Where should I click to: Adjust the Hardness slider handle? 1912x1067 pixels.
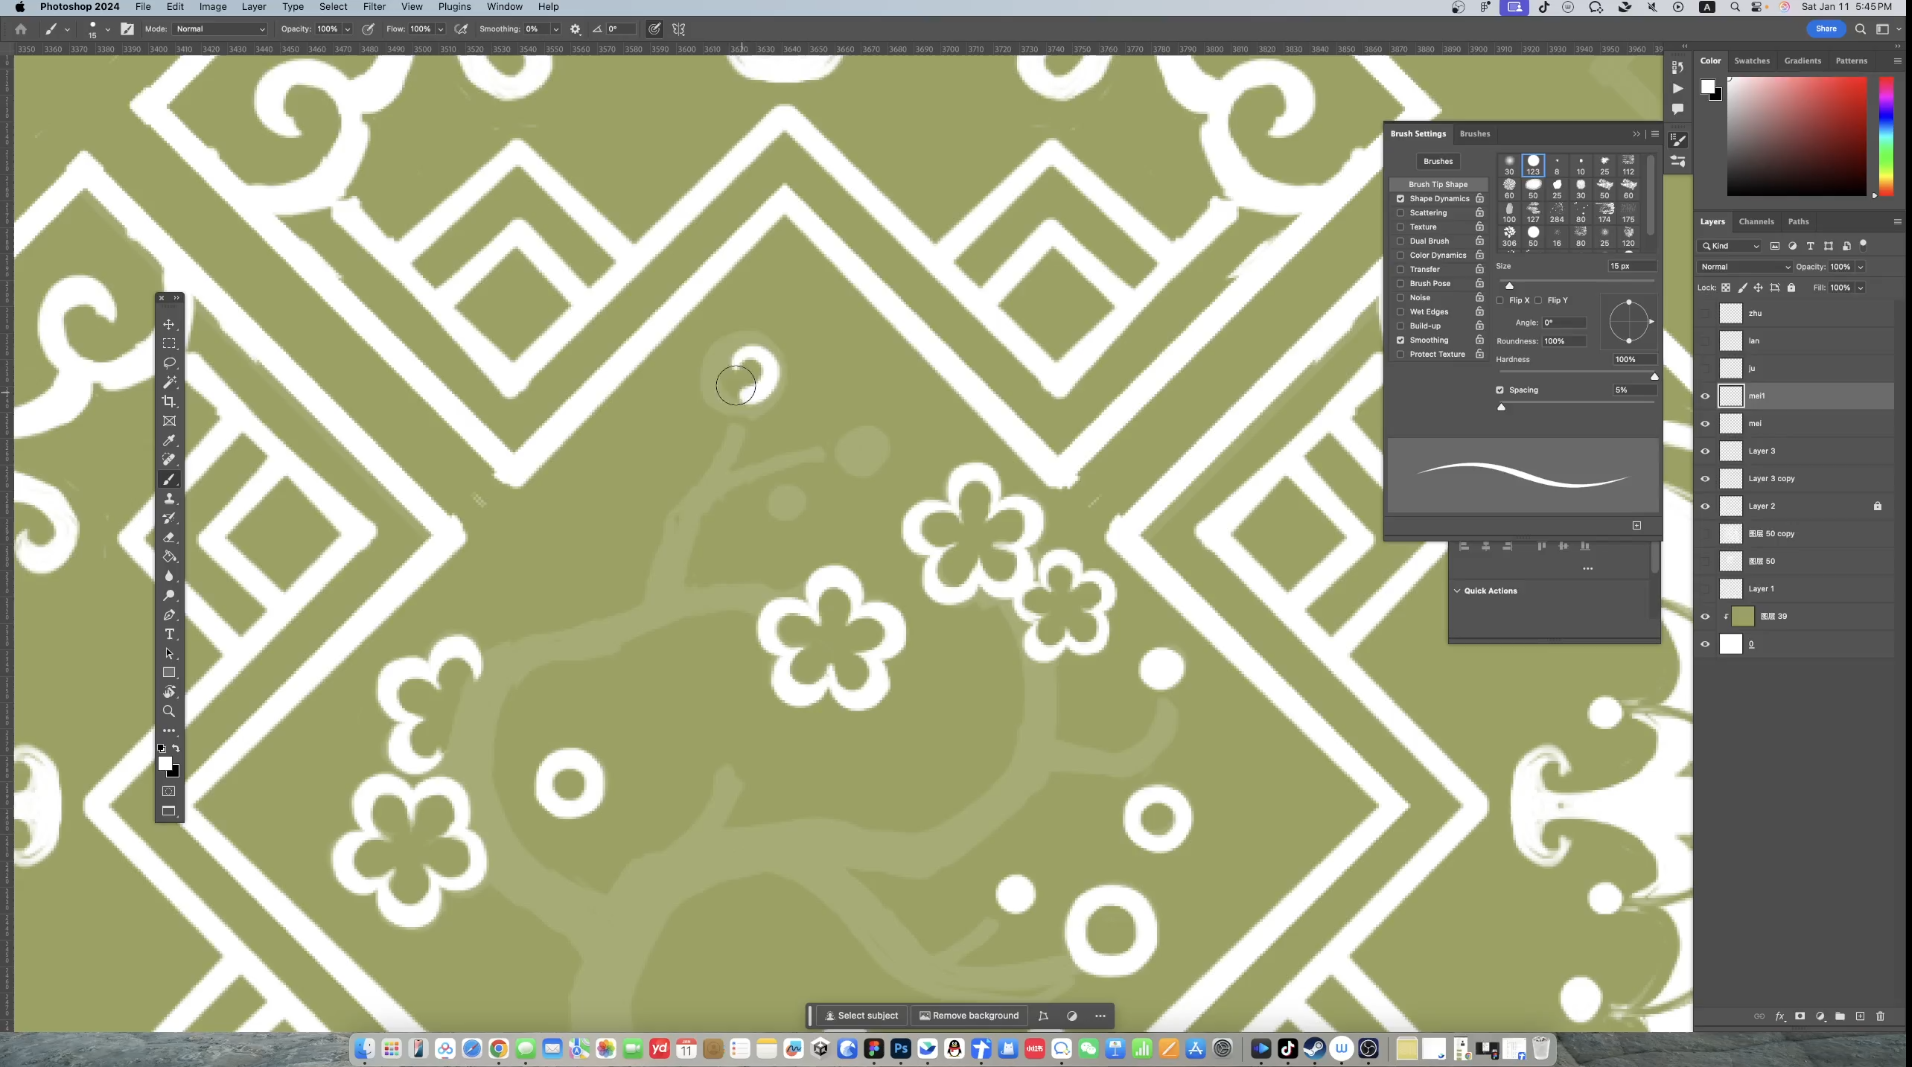point(1654,376)
